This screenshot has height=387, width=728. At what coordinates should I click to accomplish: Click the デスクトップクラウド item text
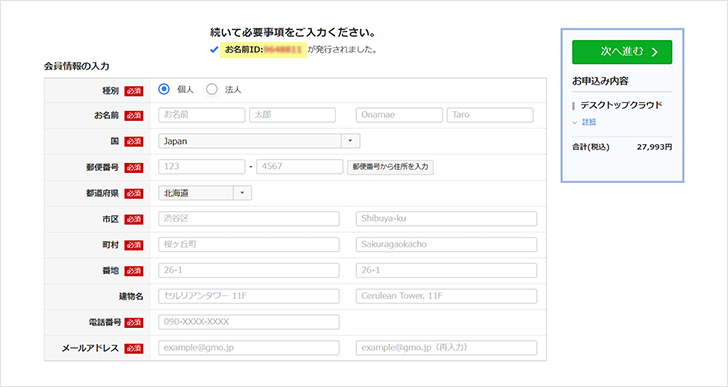[x=621, y=105]
